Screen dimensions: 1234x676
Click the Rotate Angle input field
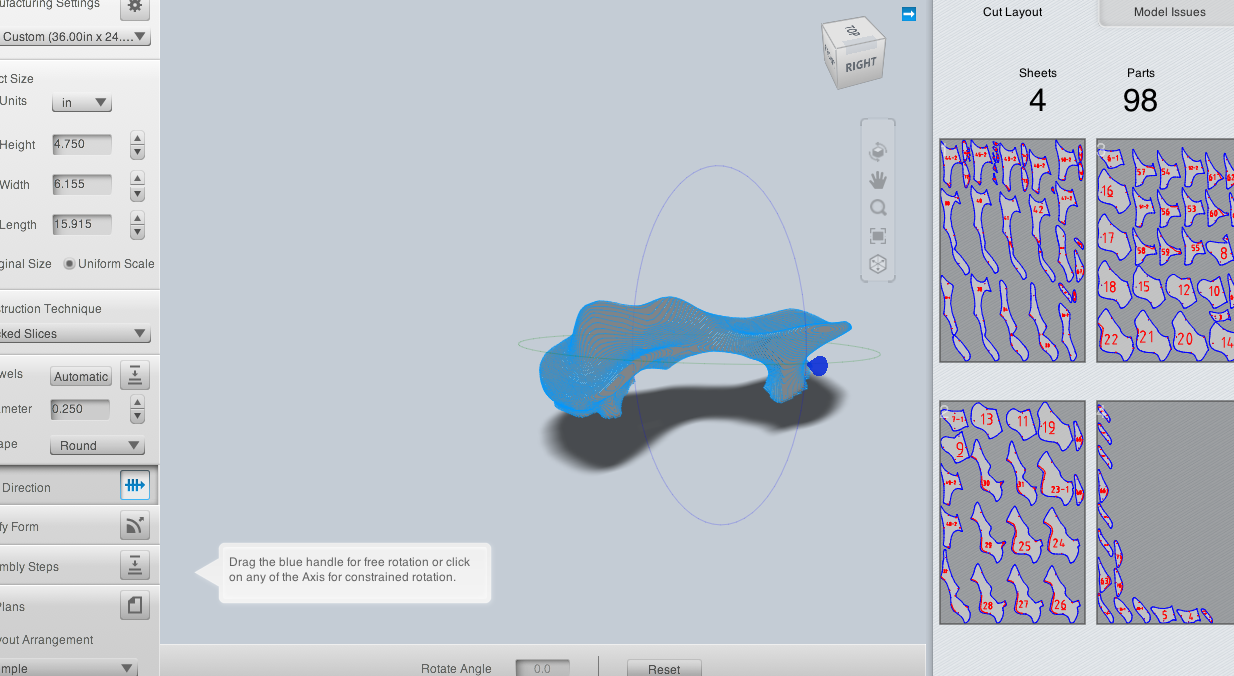pyautogui.click(x=543, y=668)
